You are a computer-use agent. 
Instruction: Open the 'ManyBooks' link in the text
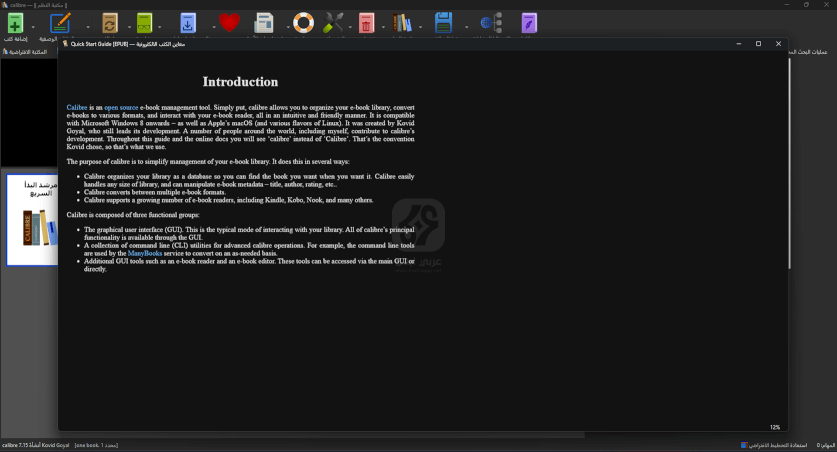(x=145, y=253)
